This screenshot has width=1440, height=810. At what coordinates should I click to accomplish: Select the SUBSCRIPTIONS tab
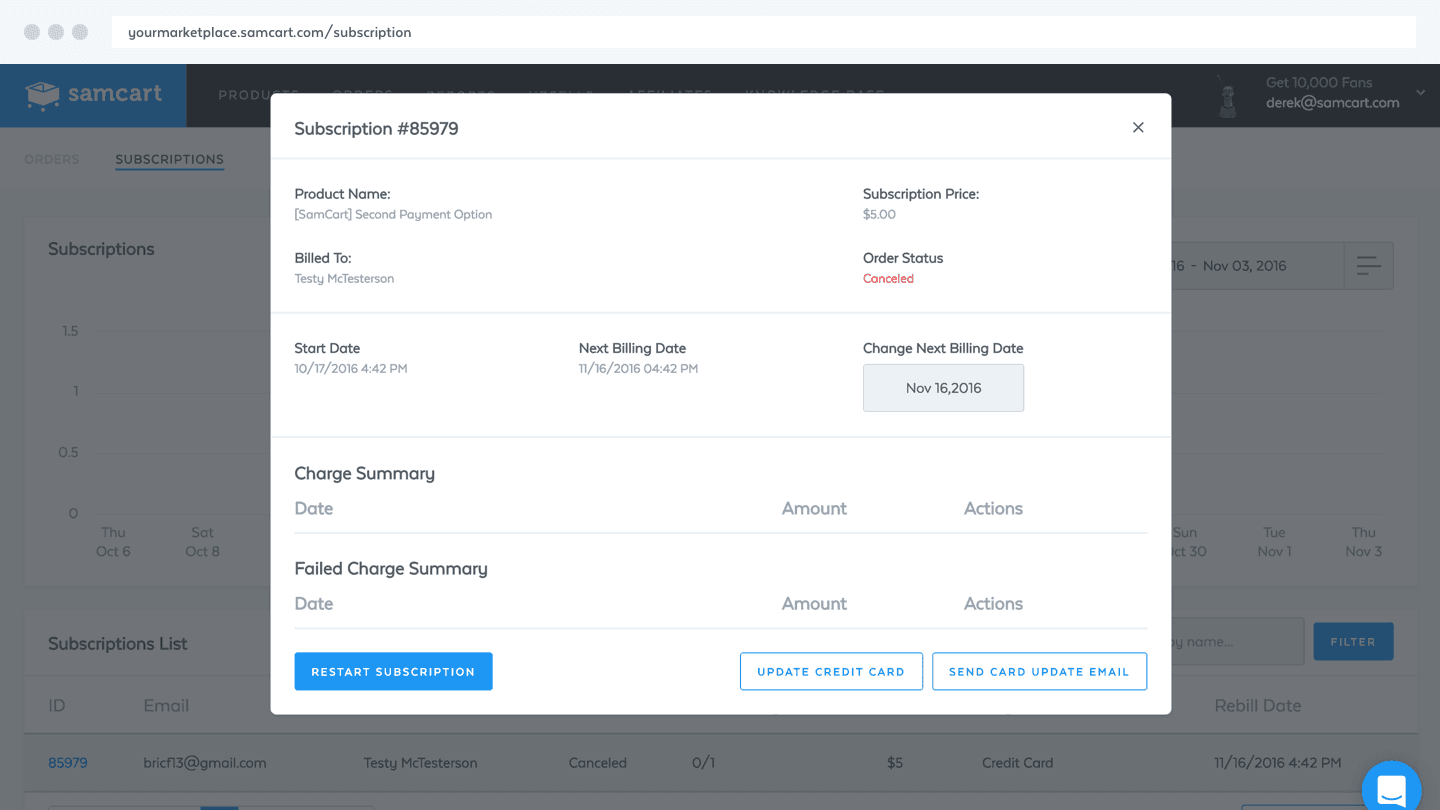click(x=169, y=159)
